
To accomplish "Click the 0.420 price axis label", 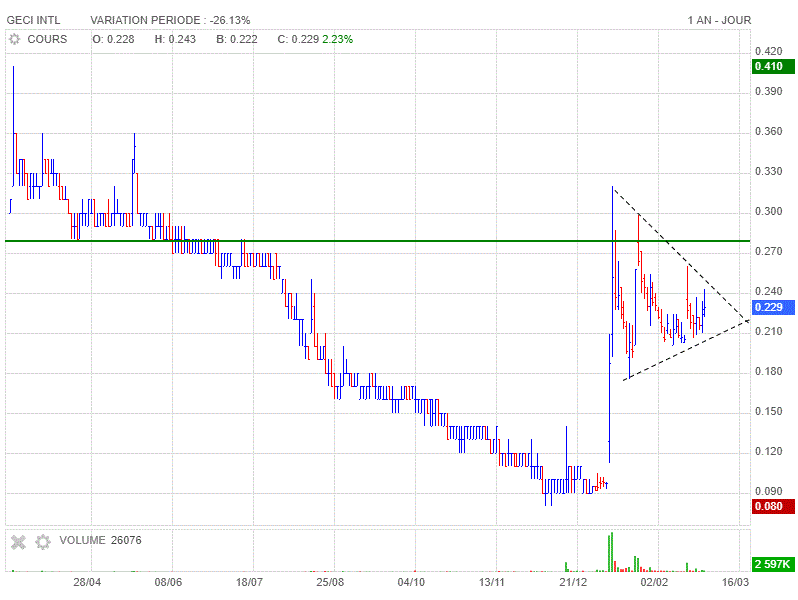I will click(x=768, y=51).
